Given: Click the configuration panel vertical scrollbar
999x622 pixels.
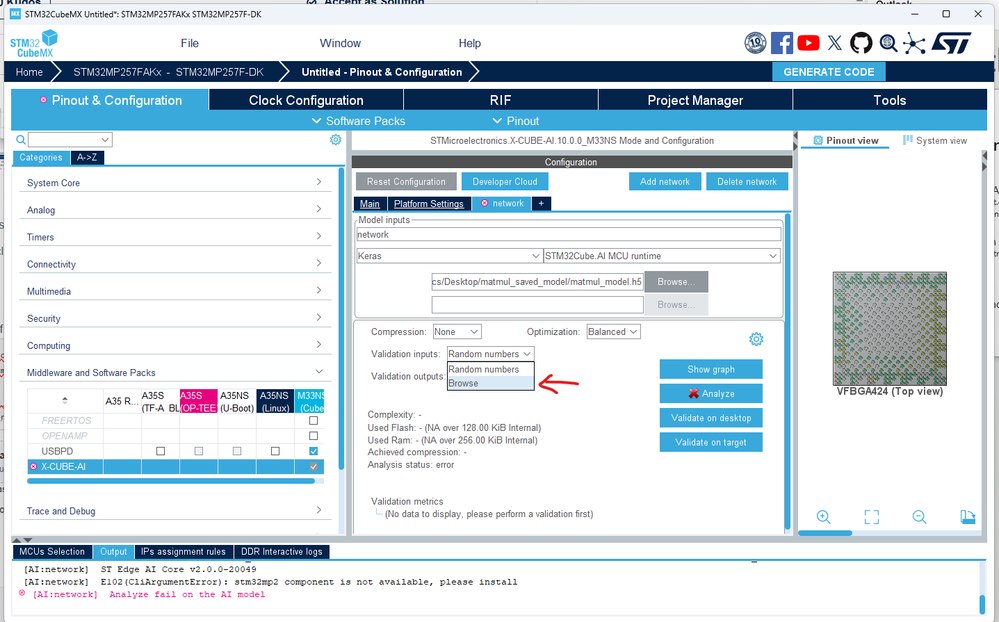Looking at the screenshot, I should click(787, 371).
